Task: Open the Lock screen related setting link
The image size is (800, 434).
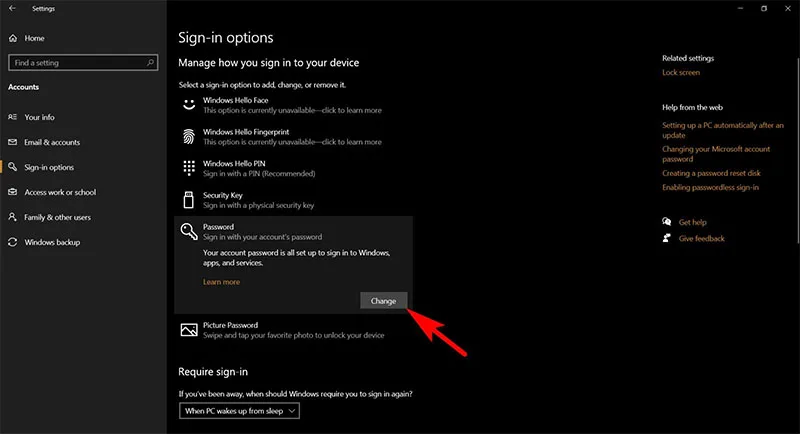Action: click(681, 72)
